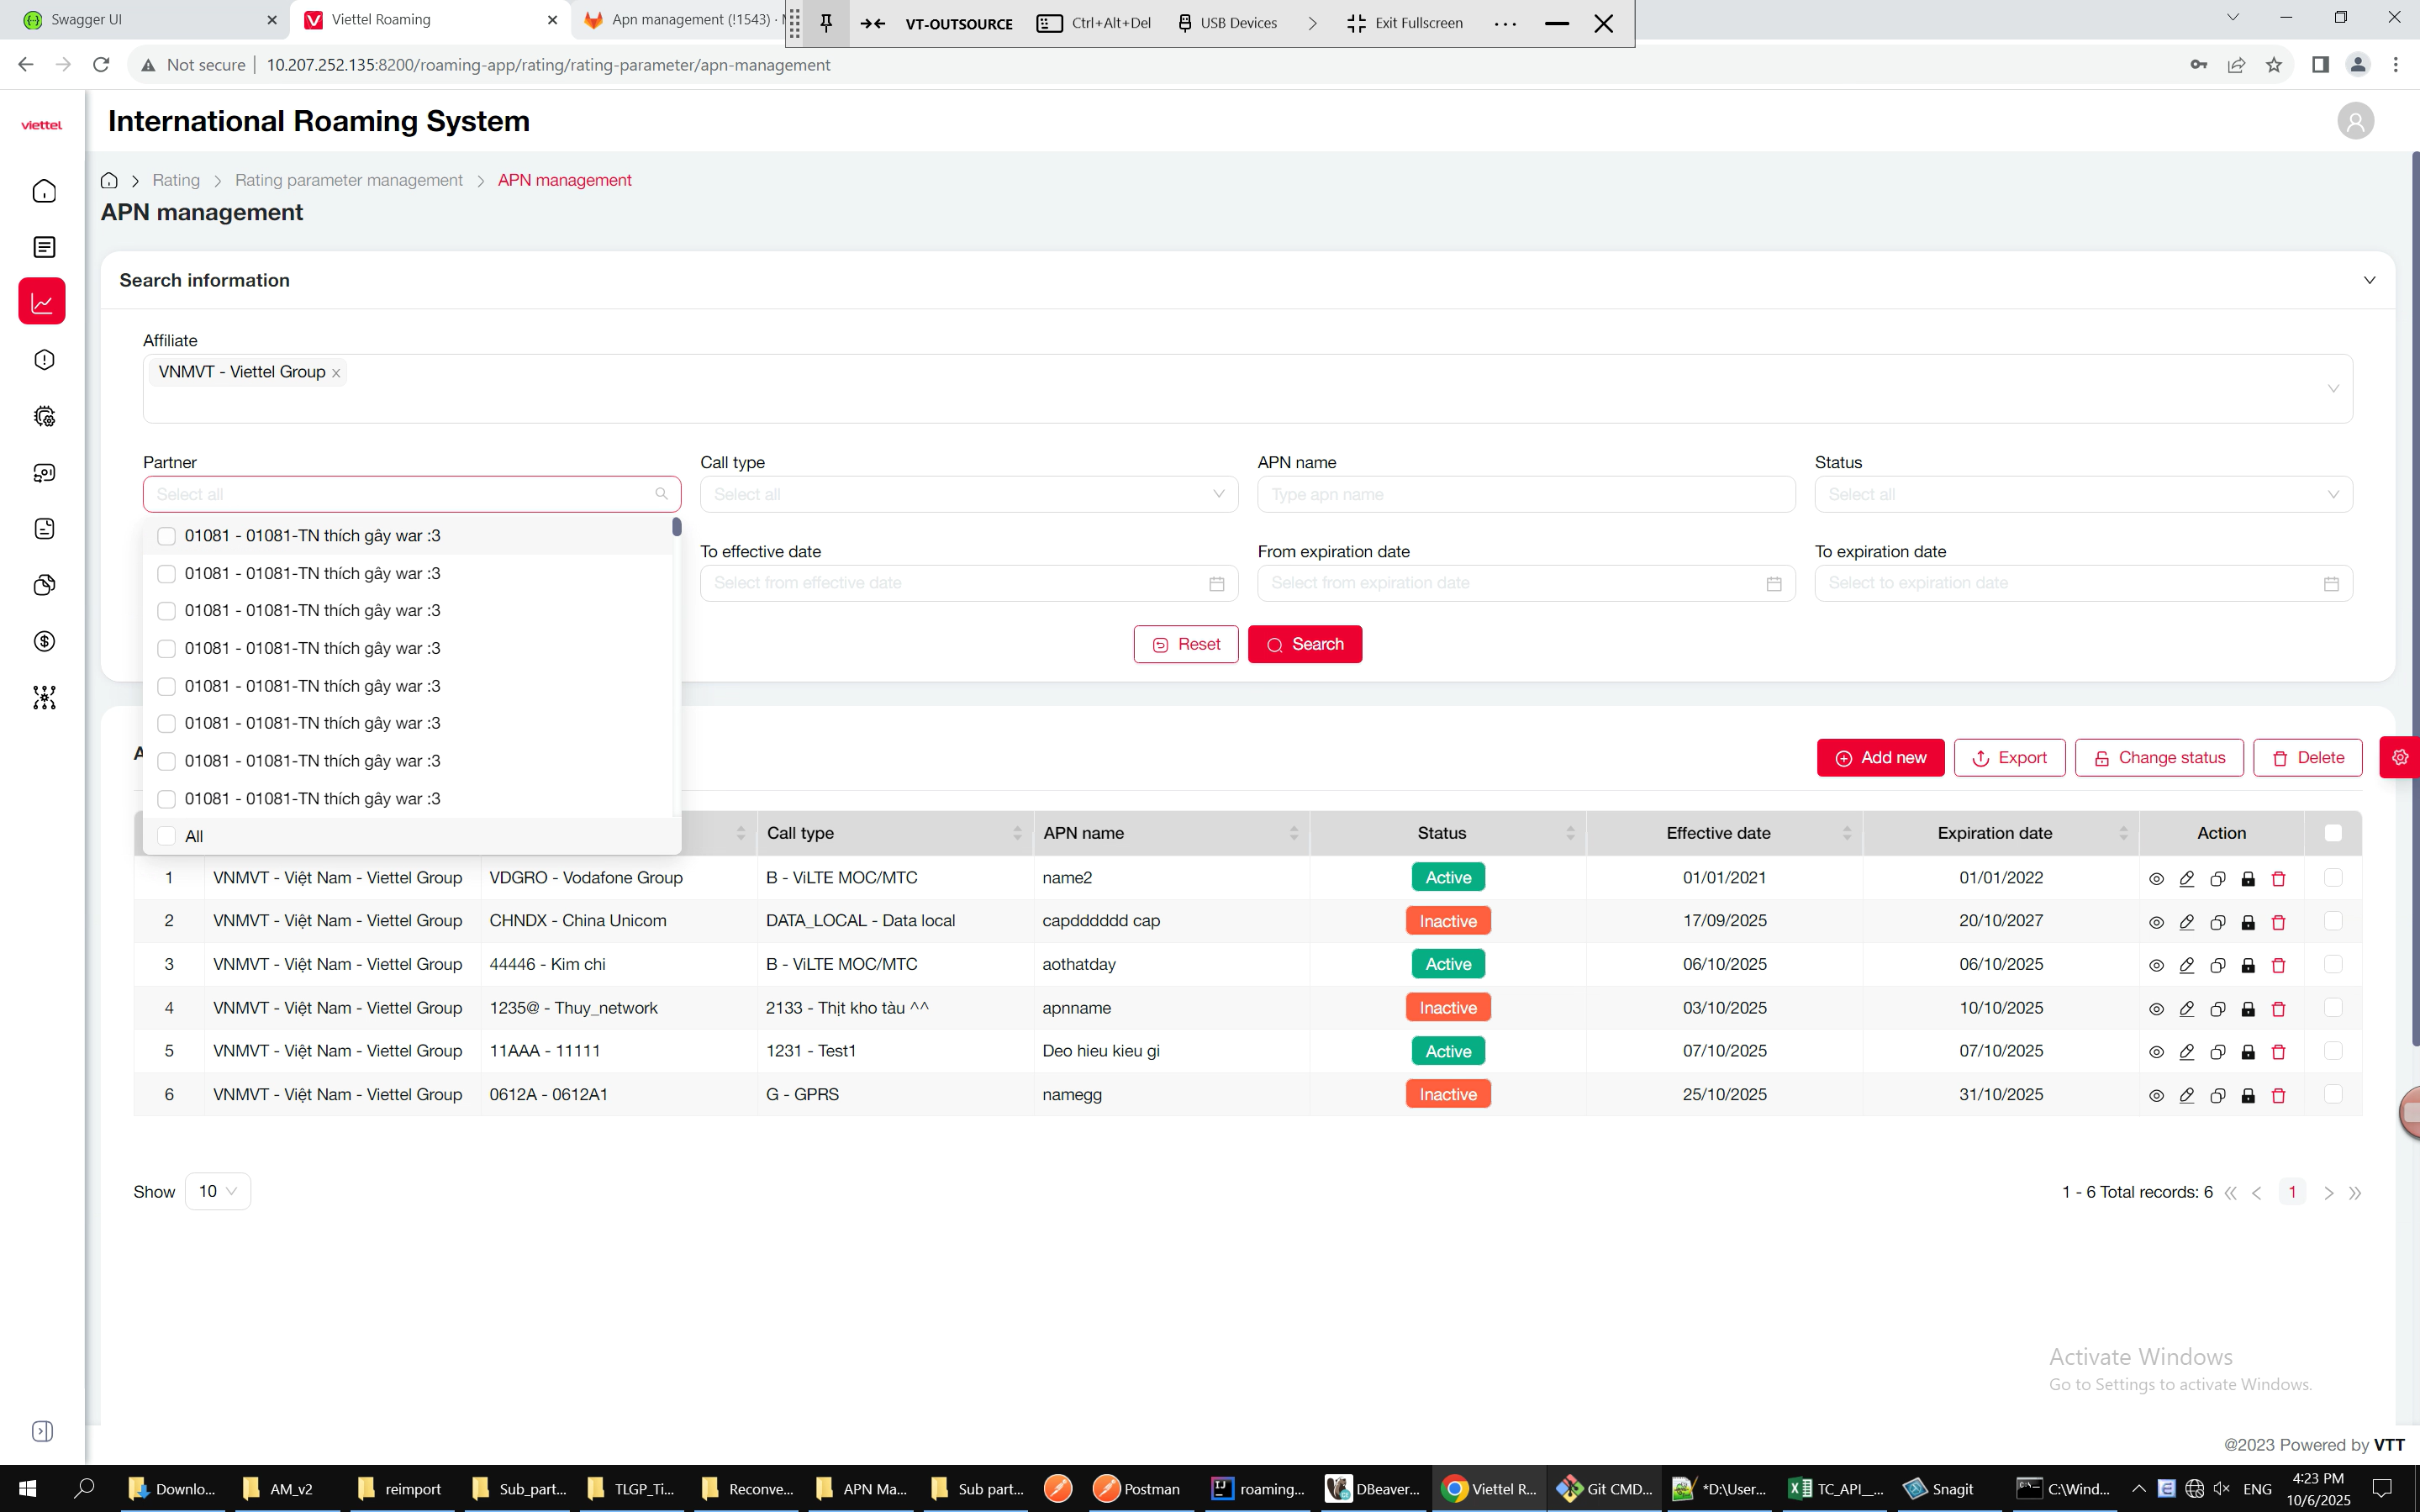Click the dollar sign icon in sidebar
The width and height of the screenshot is (2420, 1512).
click(44, 641)
